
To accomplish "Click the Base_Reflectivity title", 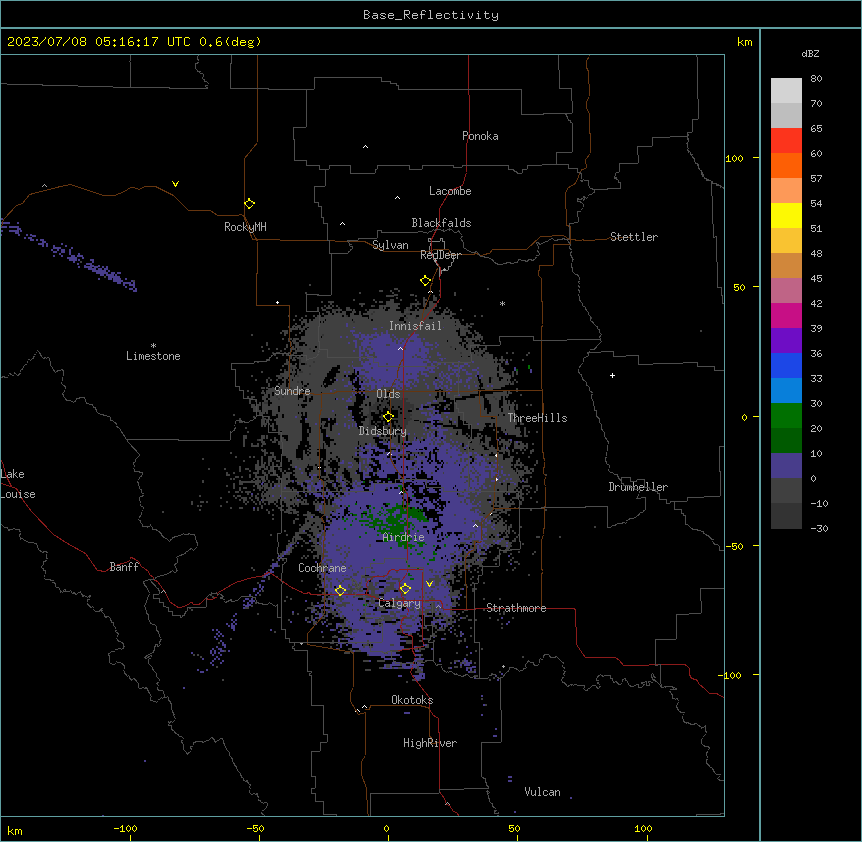I will click(x=431, y=15).
